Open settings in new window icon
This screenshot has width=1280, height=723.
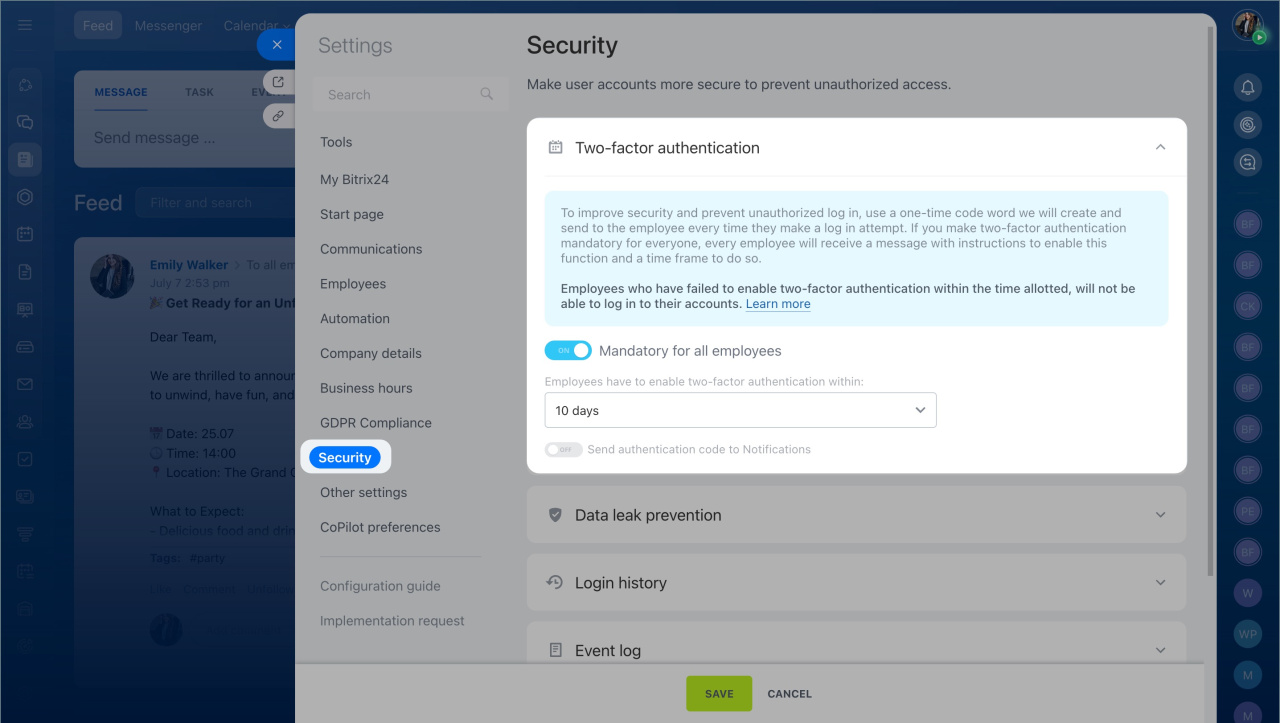pyautogui.click(x=278, y=82)
